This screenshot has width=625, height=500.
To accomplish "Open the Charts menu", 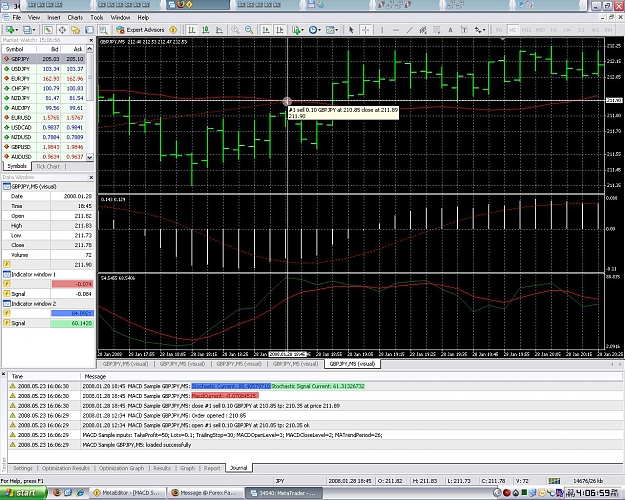I will pos(75,18).
